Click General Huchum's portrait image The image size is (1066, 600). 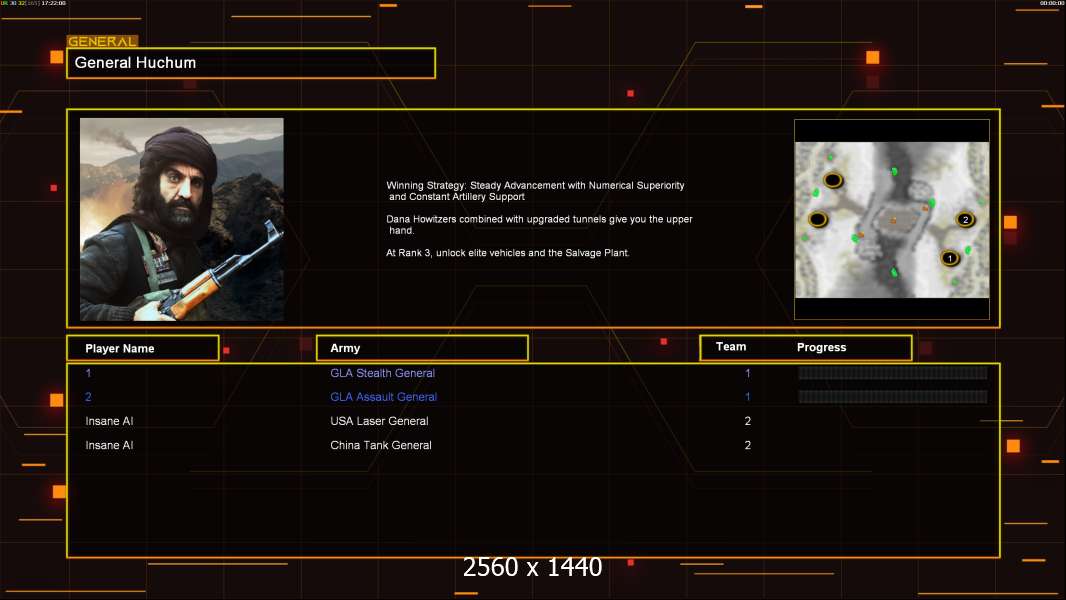point(182,219)
